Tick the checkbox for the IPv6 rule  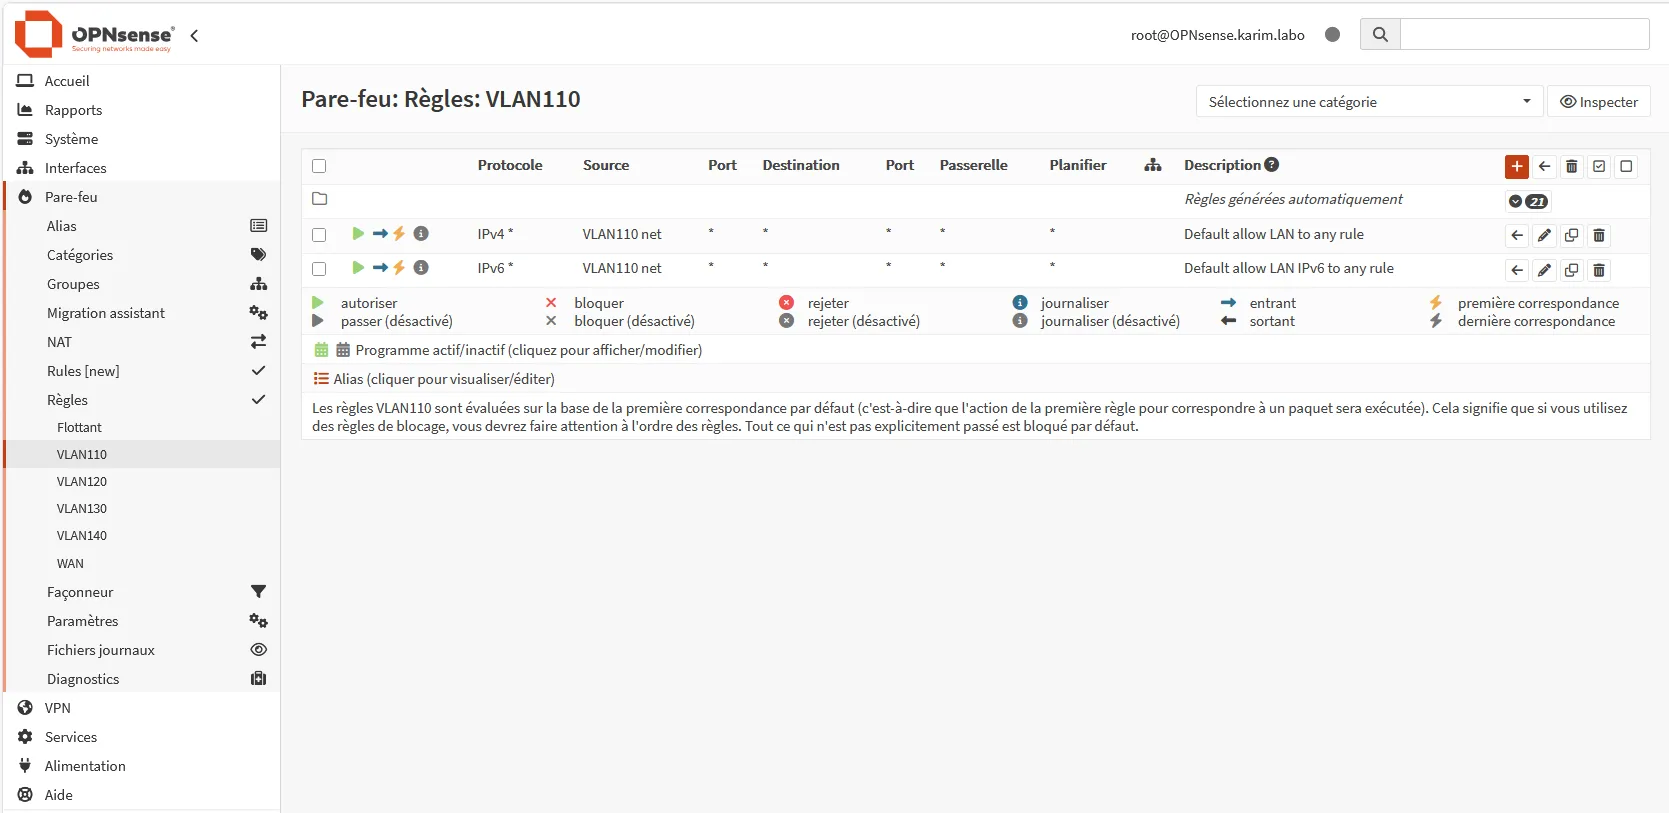pyautogui.click(x=319, y=269)
